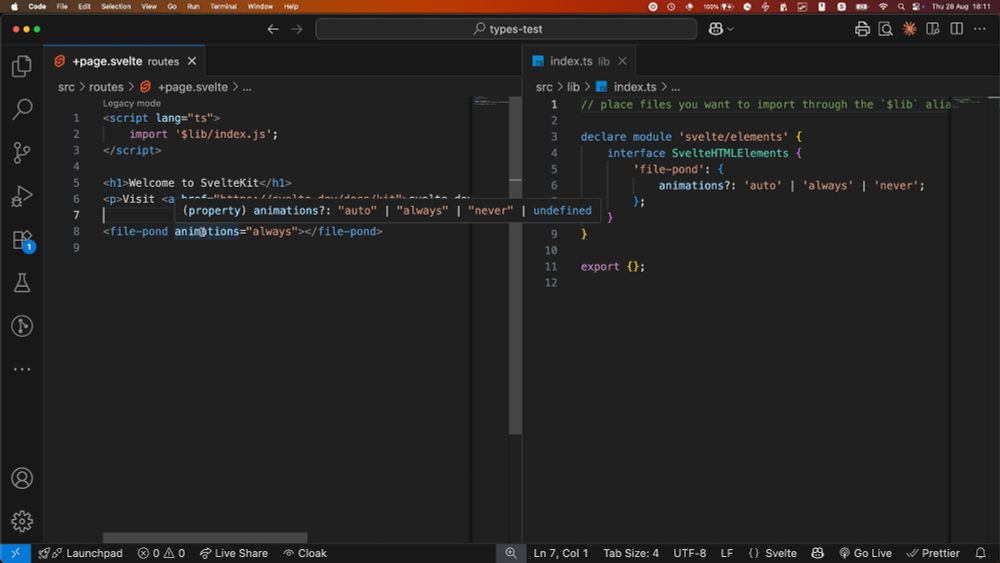This screenshot has width=1000, height=563.
Task: Open the Source Control view
Action: tap(22, 152)
